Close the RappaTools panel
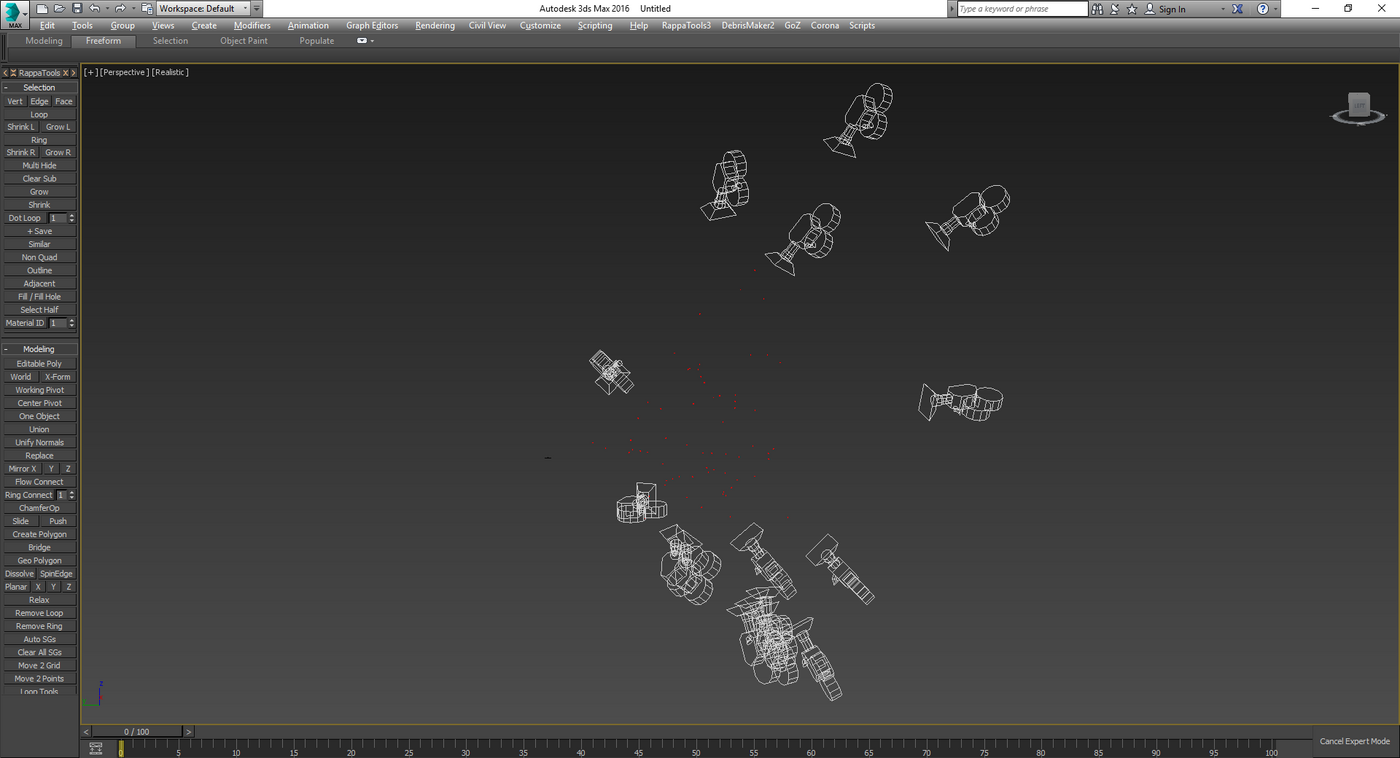Screen dimensions: 1400x758 tap(66, 73)
